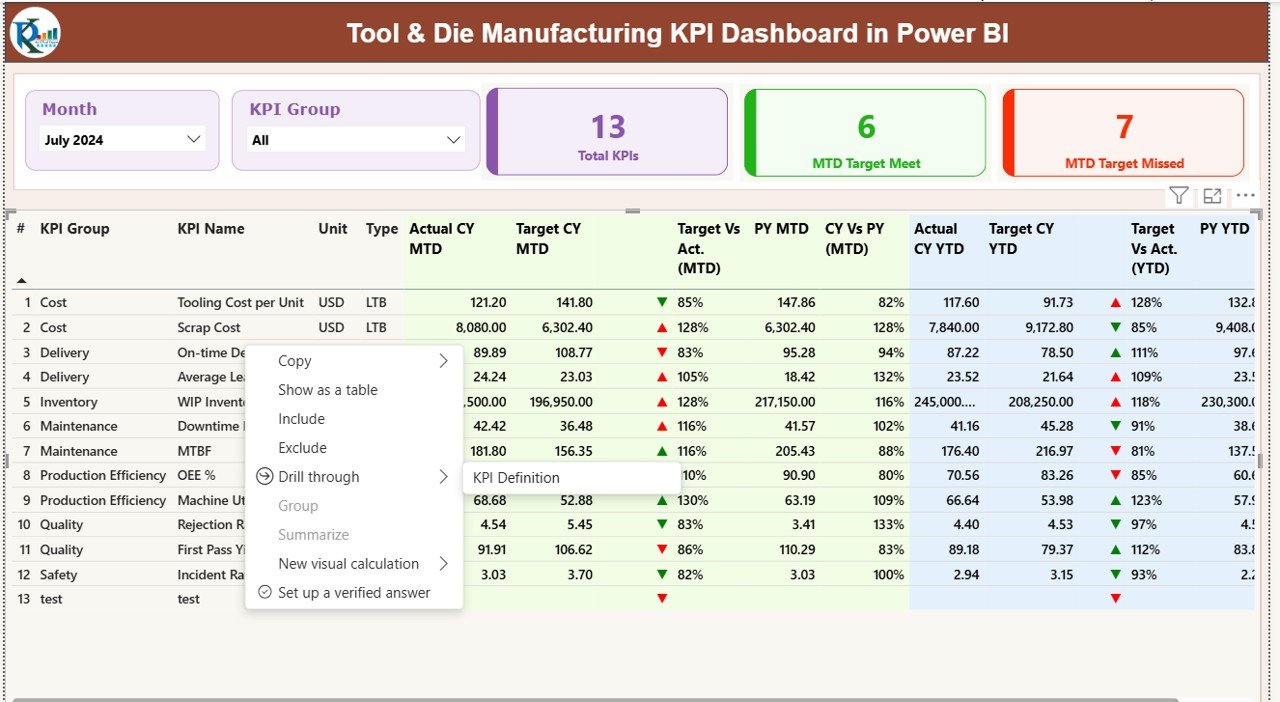Click the horizontal scrollbar above the table
Screen dimensions: 1280x702
[x=631, y=211]
